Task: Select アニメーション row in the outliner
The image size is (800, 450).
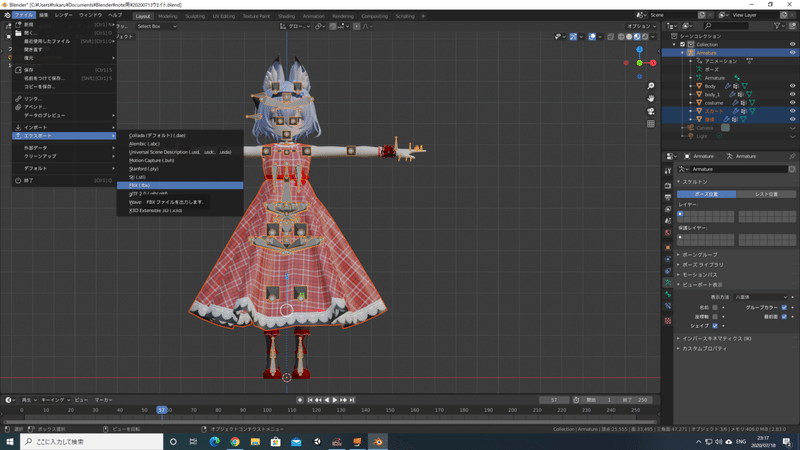Action: [x=720, y=61]
